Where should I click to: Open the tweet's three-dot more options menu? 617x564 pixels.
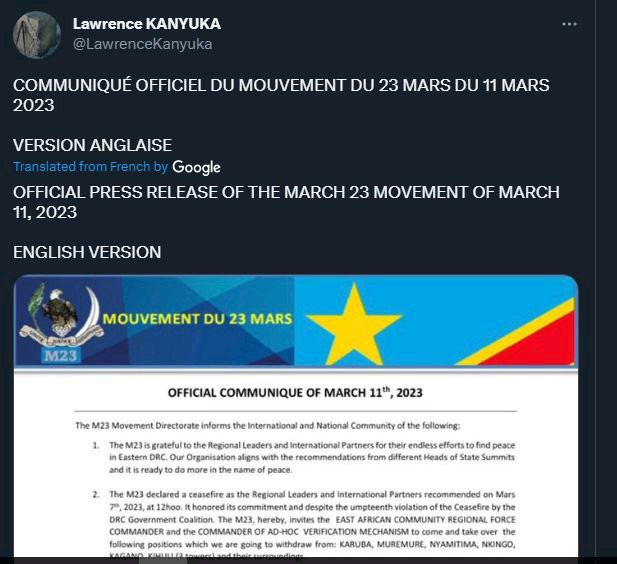(569, 24)
